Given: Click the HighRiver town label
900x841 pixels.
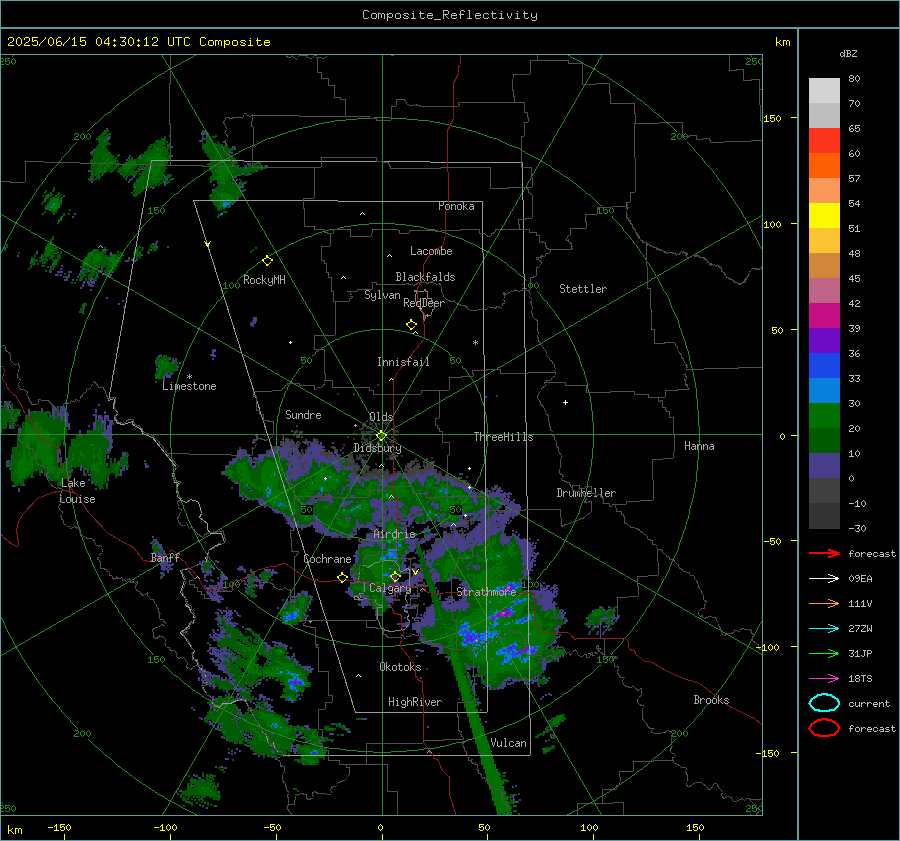Looking at the screenshot, I should click(x=415, y=702).
